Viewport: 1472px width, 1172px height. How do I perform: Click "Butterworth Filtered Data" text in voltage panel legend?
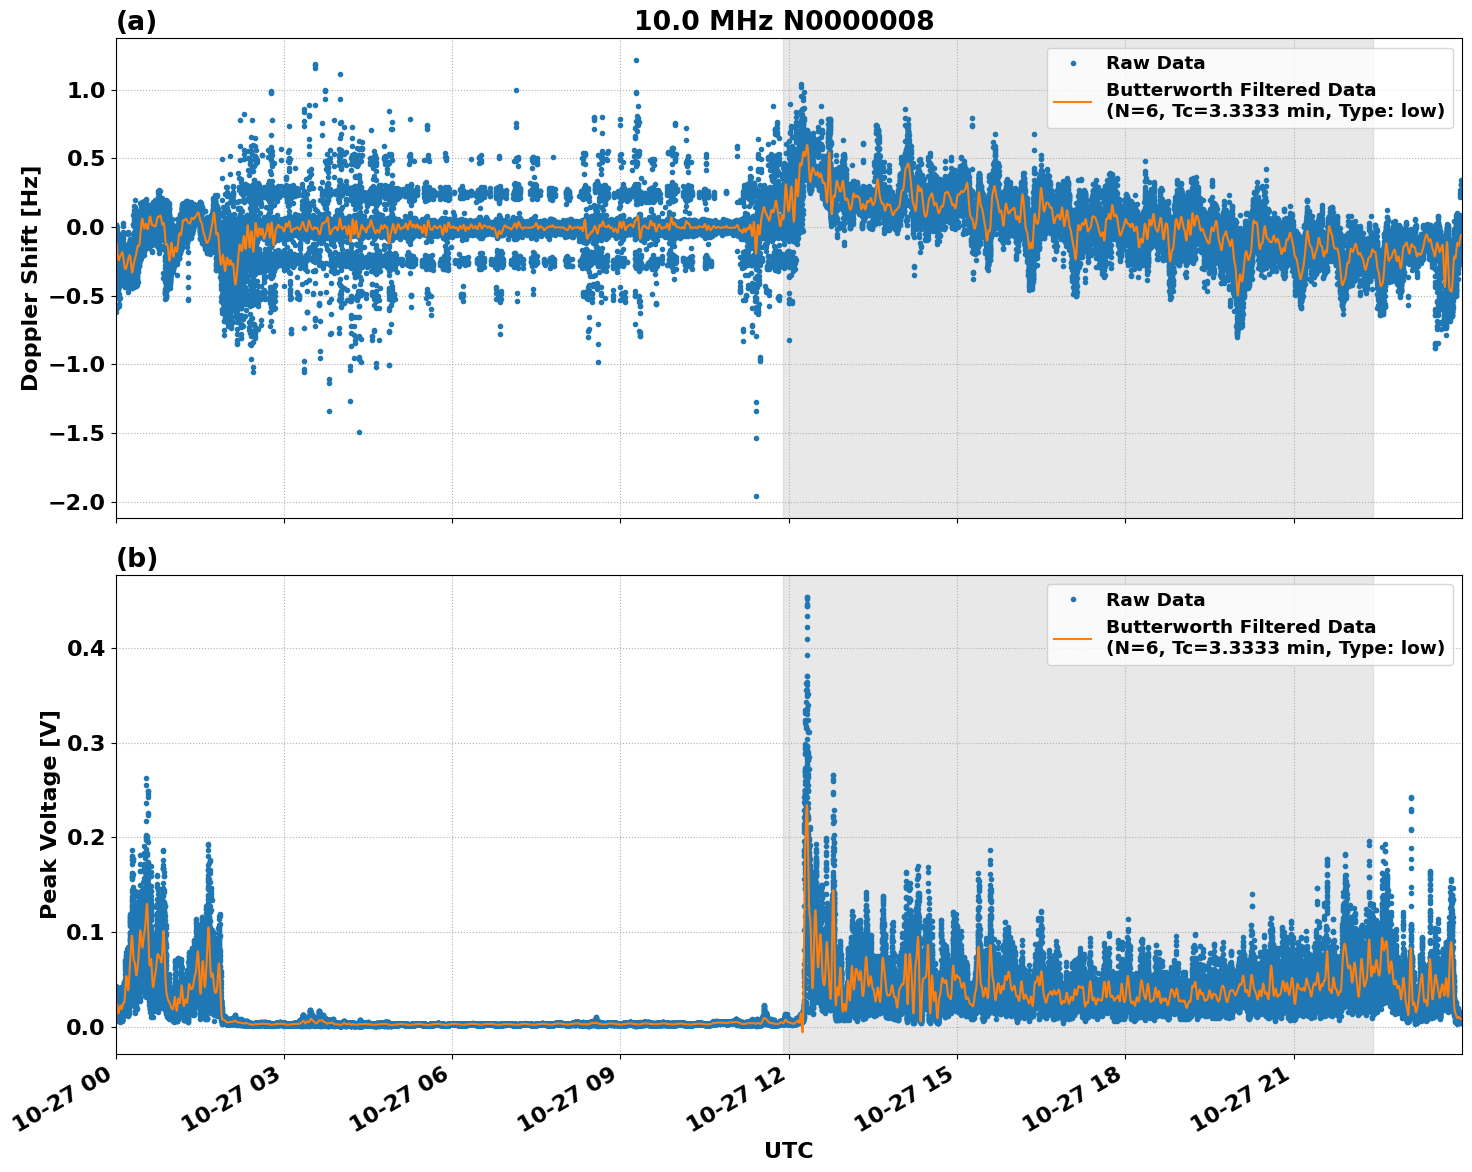1240,627
